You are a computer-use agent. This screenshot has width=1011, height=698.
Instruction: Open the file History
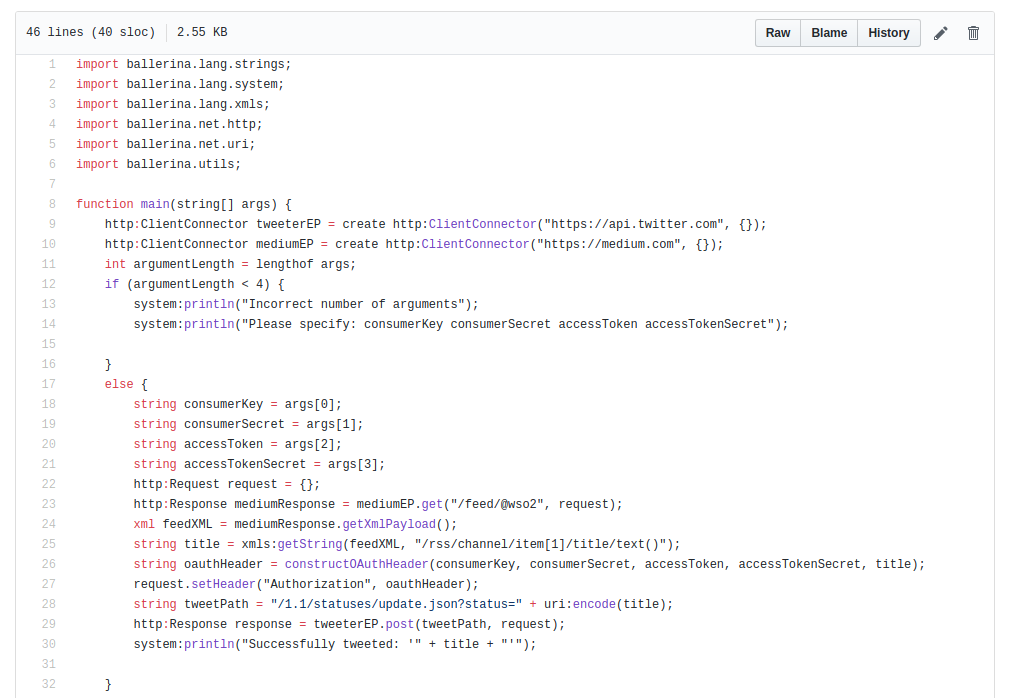[x=888, y=32]
